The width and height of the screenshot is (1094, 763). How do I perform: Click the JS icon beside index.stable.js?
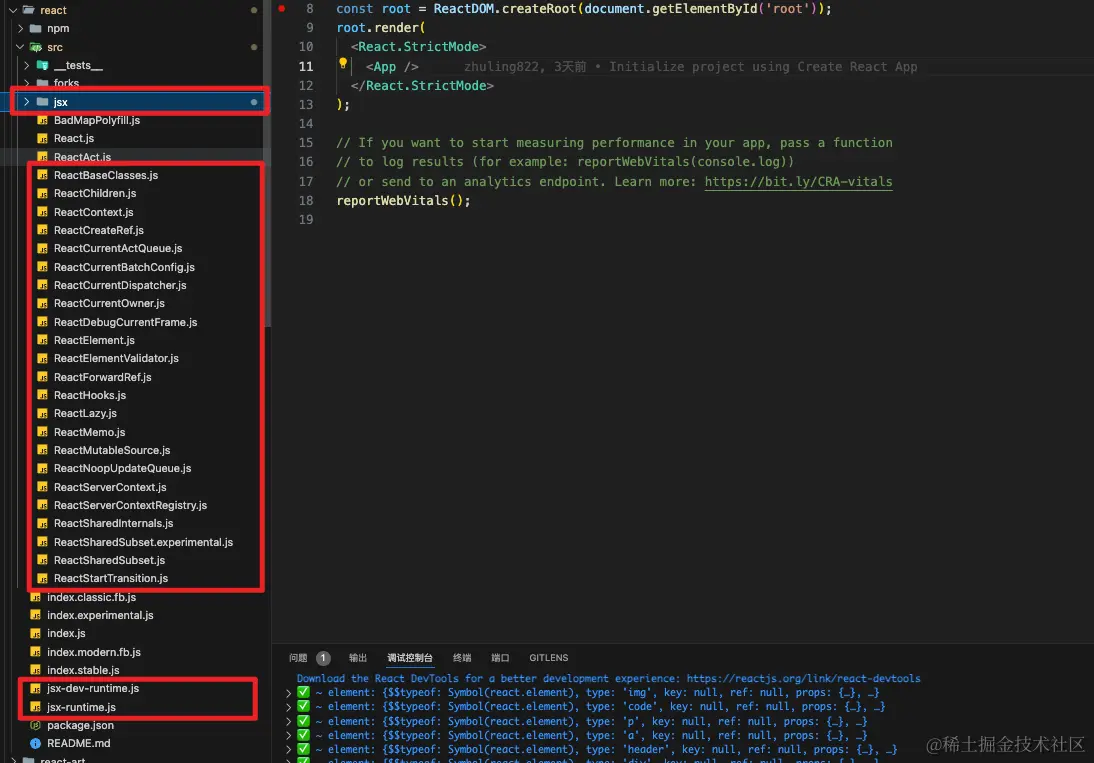[x=36, y=670]
